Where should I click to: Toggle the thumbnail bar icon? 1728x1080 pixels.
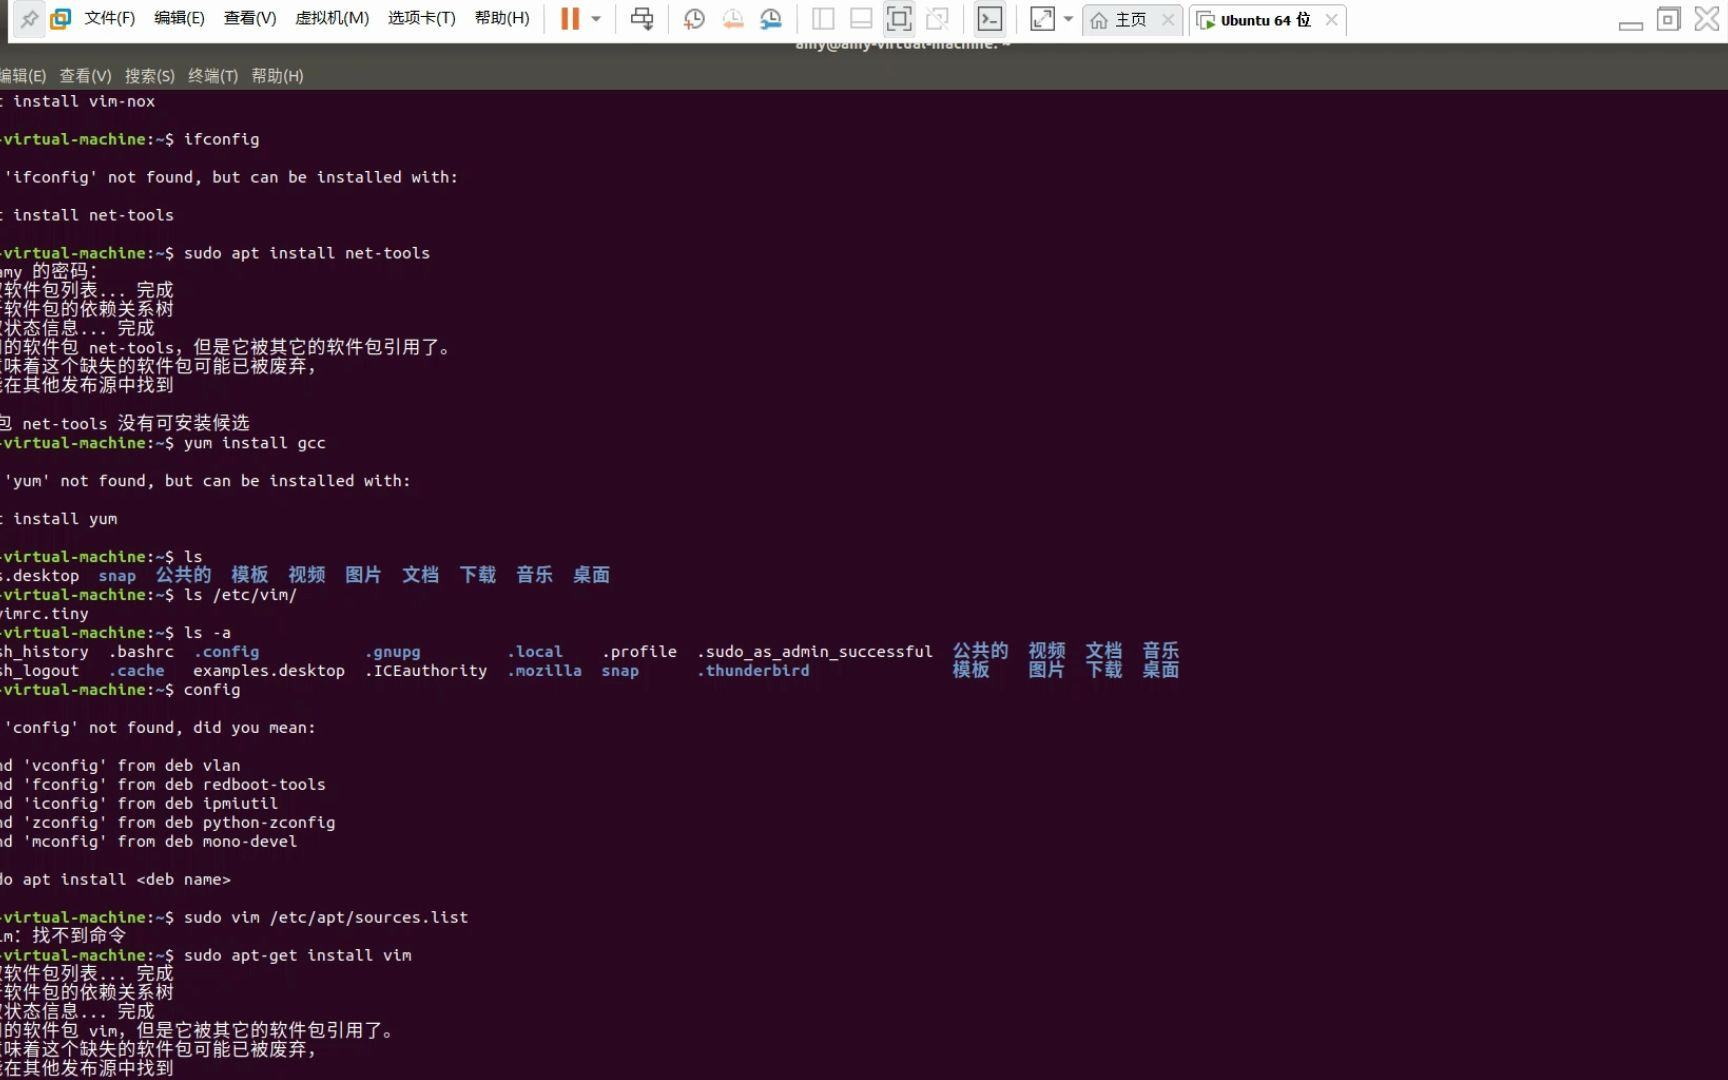[x=861, y=19]
